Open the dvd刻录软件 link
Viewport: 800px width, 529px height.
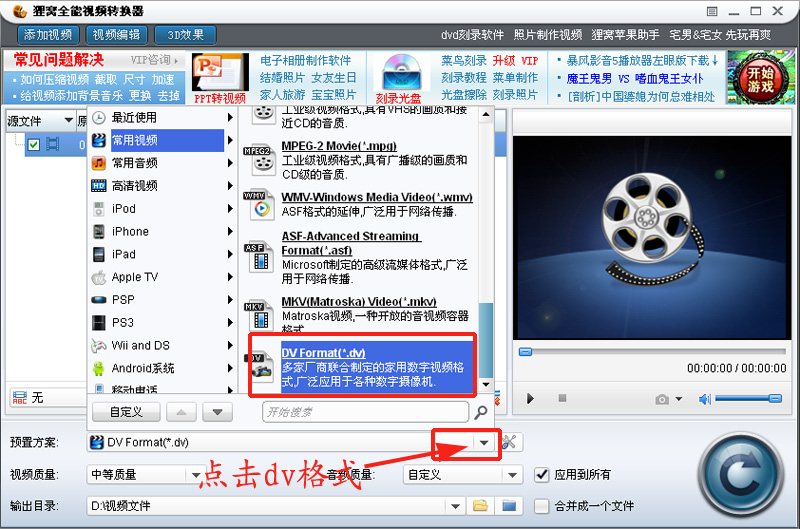tap(472, 35)
